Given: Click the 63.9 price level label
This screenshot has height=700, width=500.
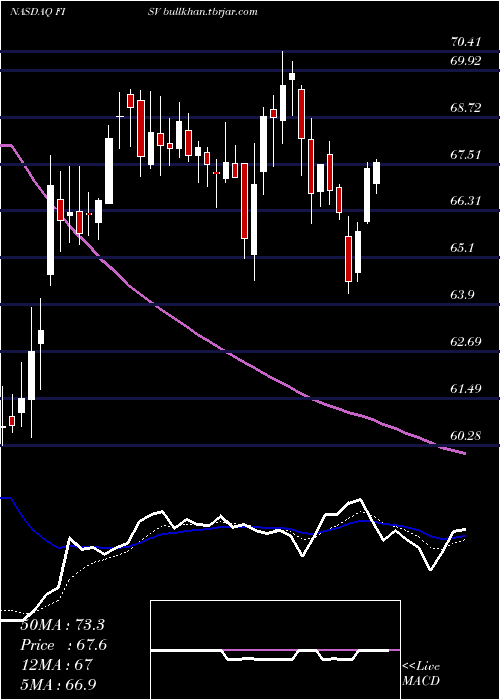Looking at the screenshot, I should [x=462, y=295].
